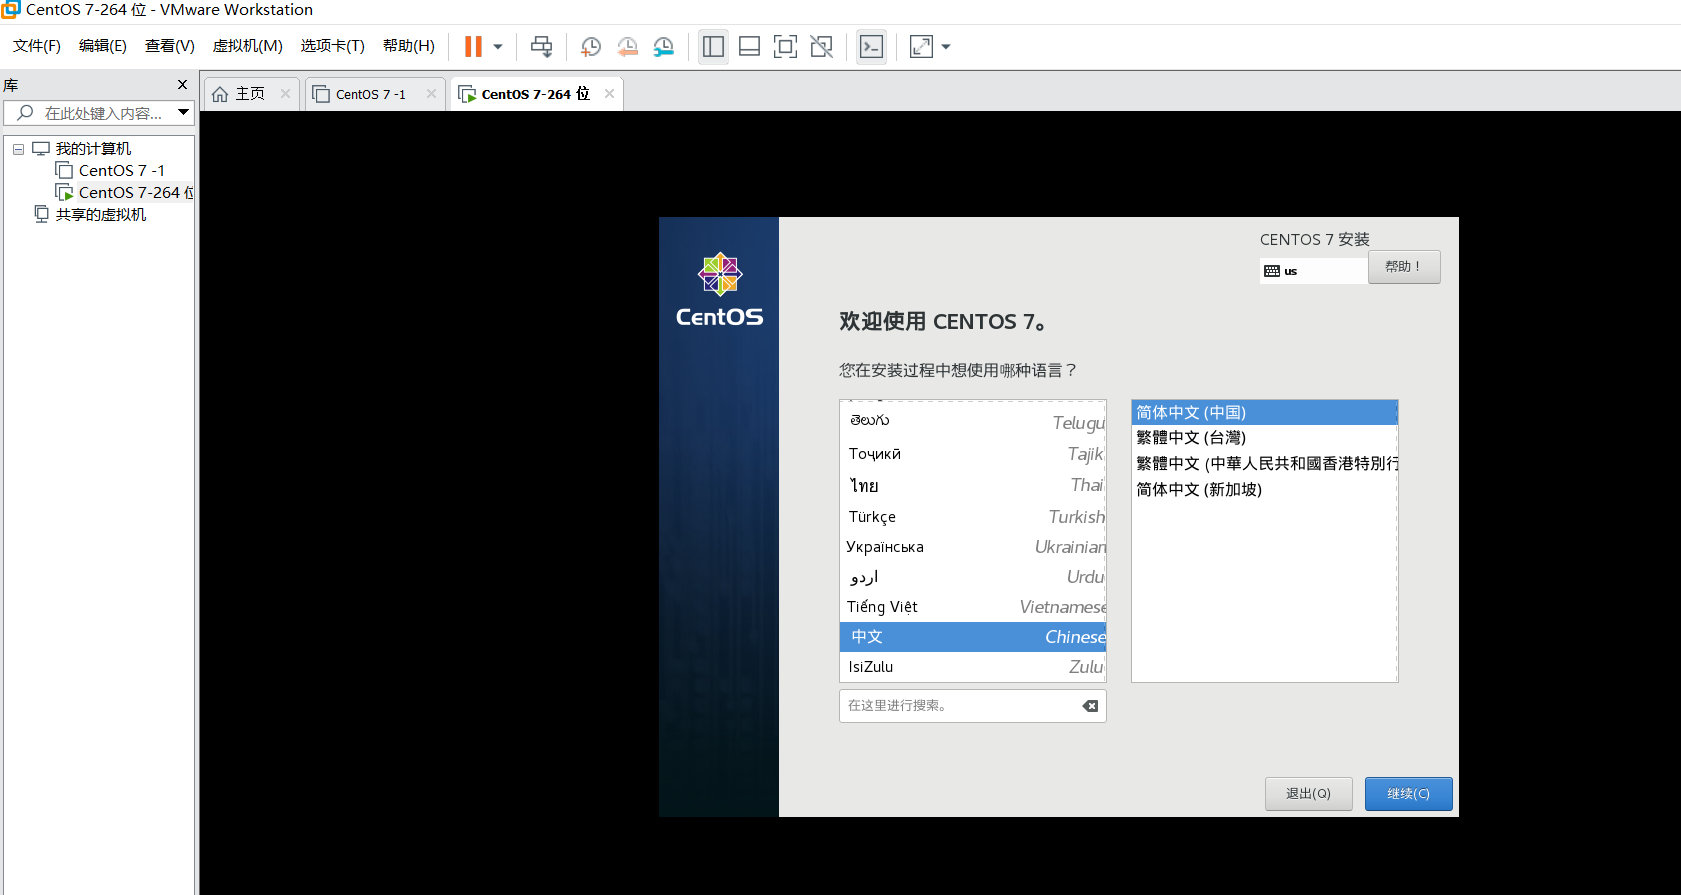1681x895 pixels.
Task: Open the 查看(V) menu
Action: click(170, 46)
